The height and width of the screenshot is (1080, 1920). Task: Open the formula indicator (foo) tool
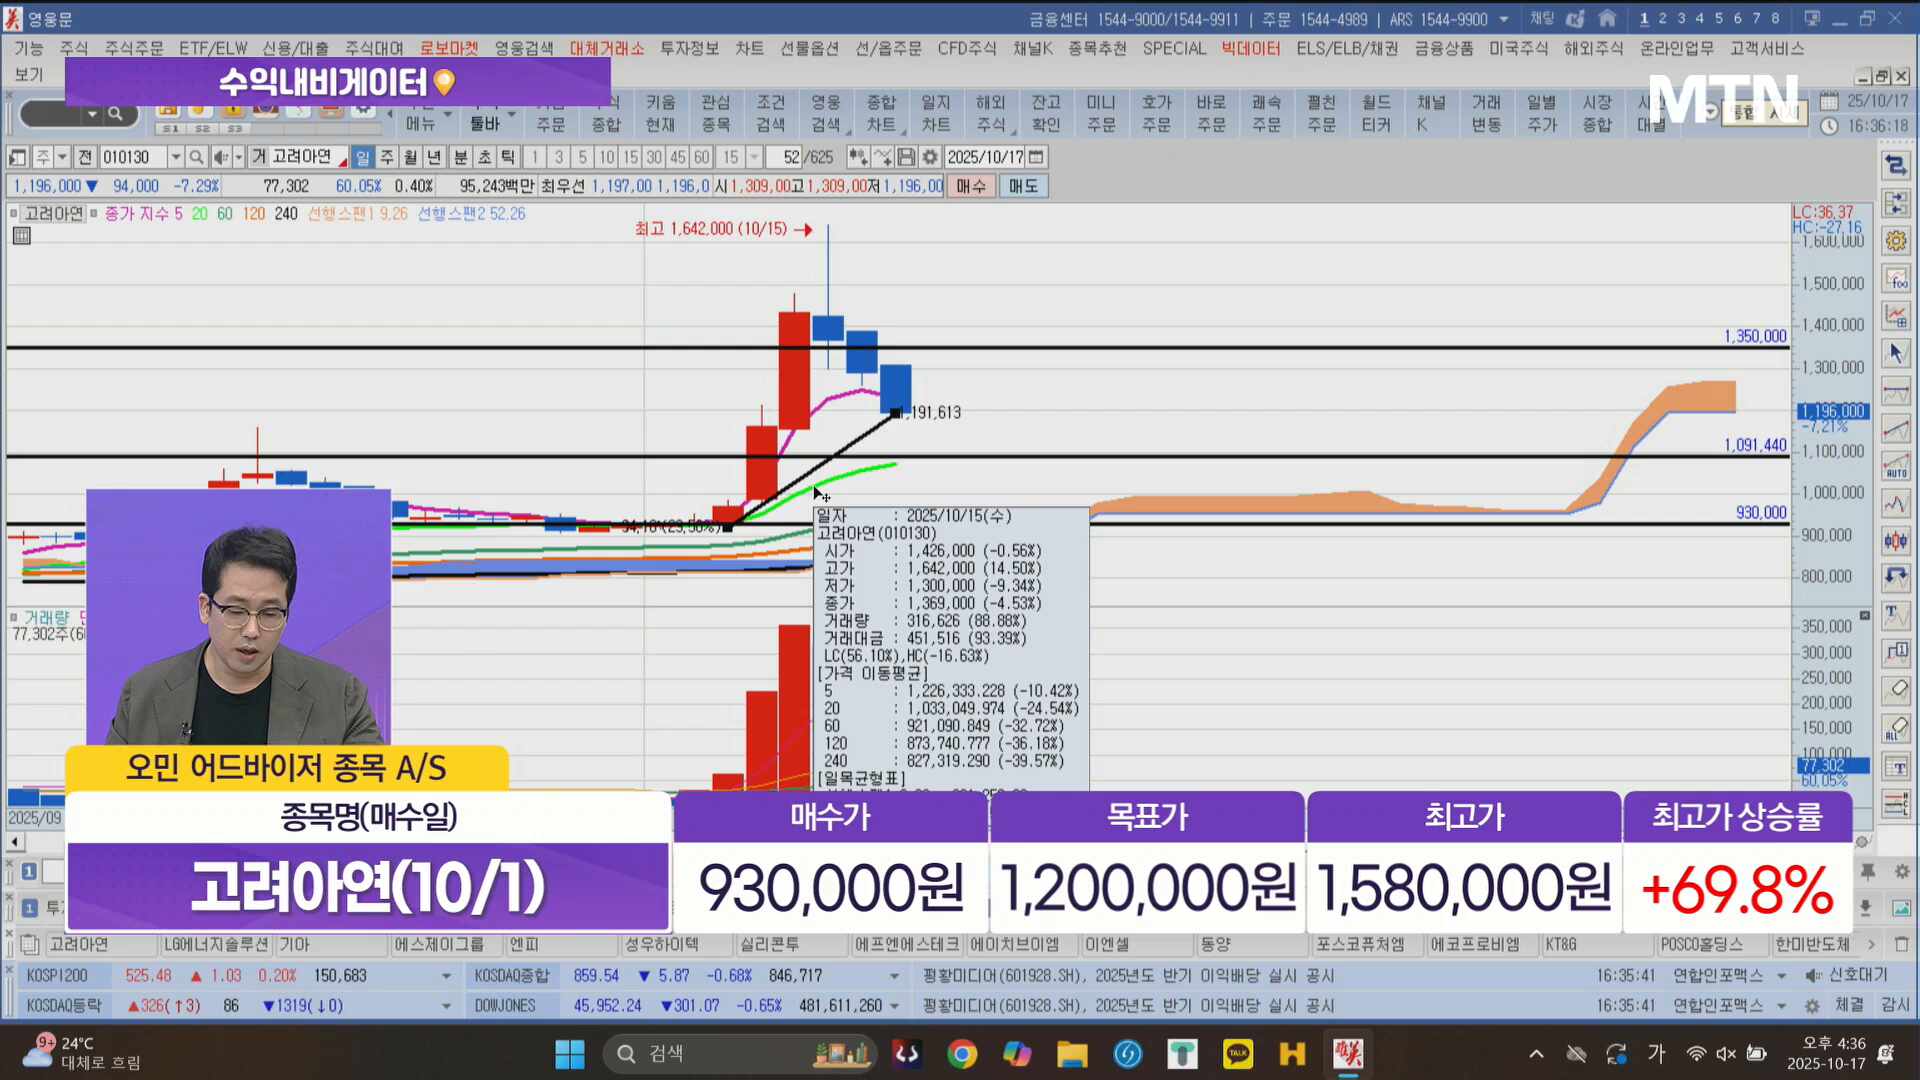1896,279
